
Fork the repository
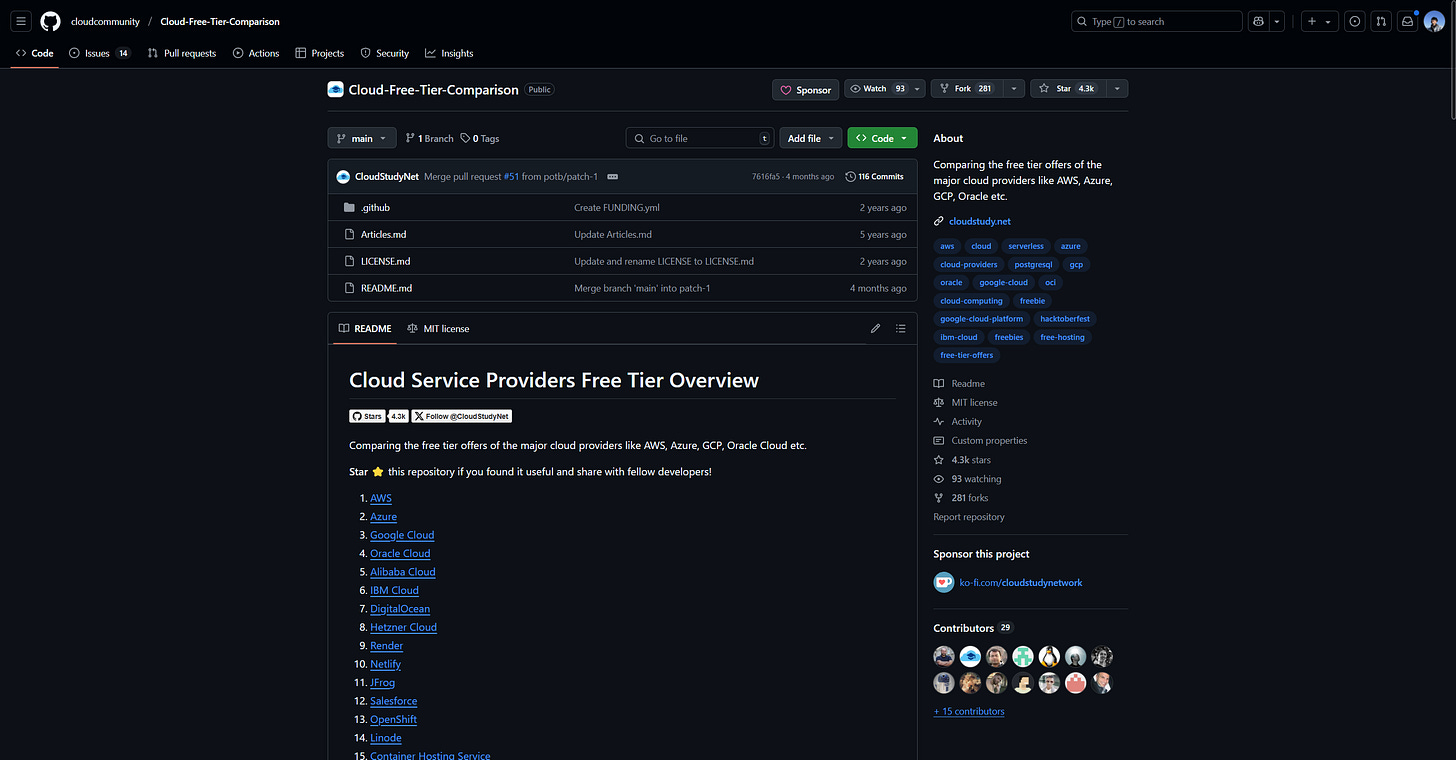967,89
